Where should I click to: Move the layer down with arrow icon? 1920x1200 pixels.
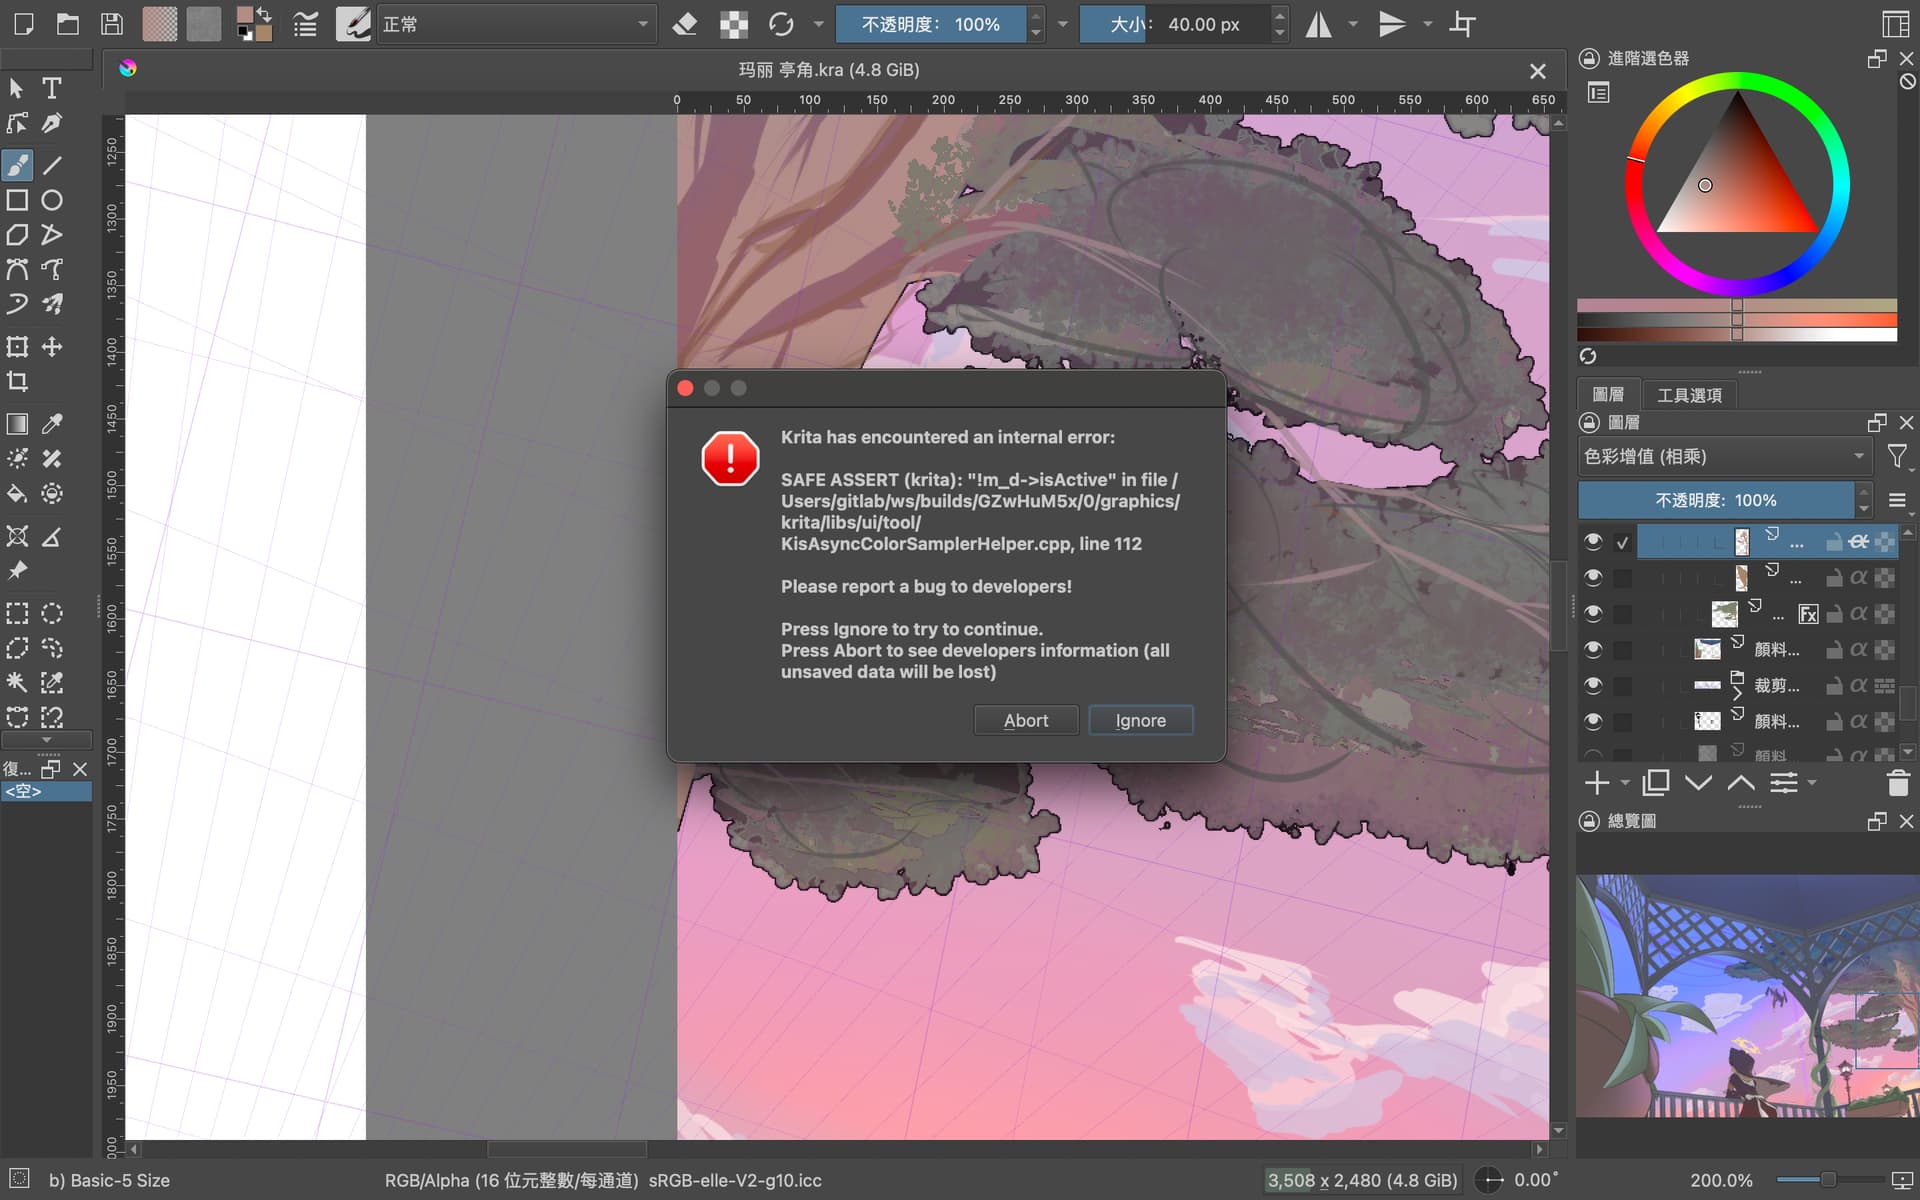1698,783
